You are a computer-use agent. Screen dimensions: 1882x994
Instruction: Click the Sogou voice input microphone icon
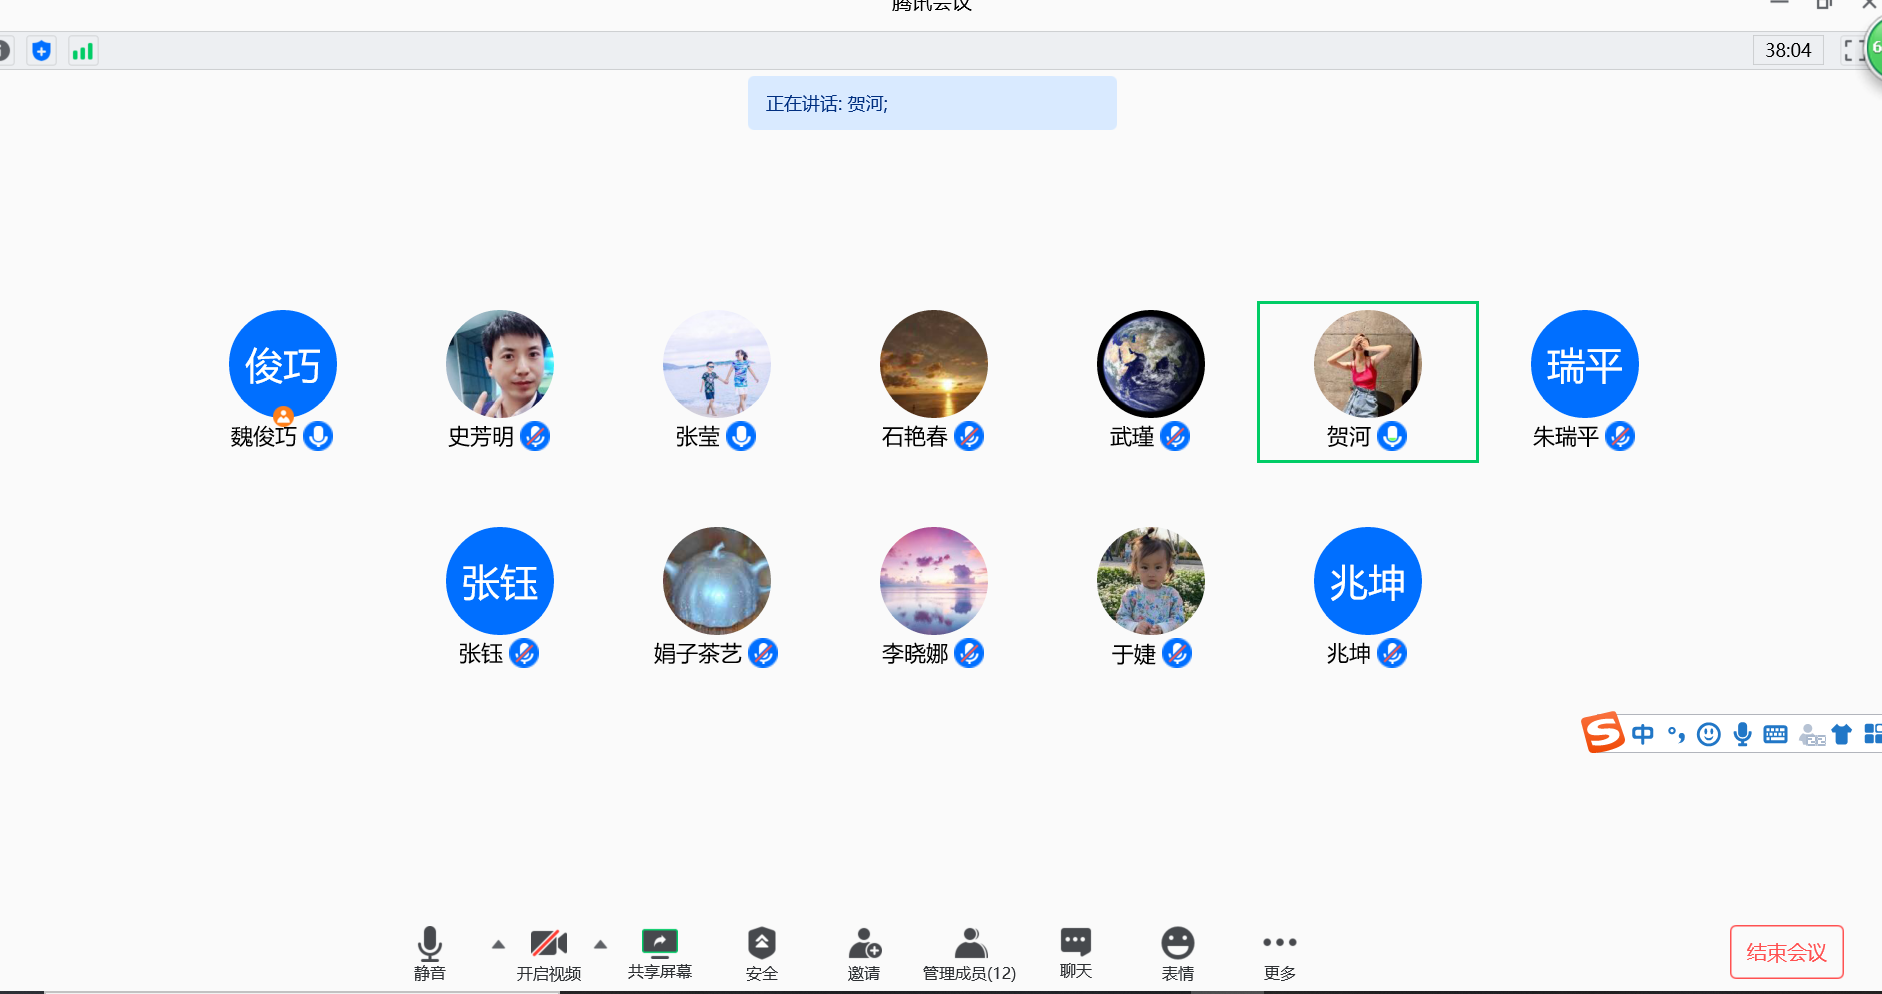1742,735
